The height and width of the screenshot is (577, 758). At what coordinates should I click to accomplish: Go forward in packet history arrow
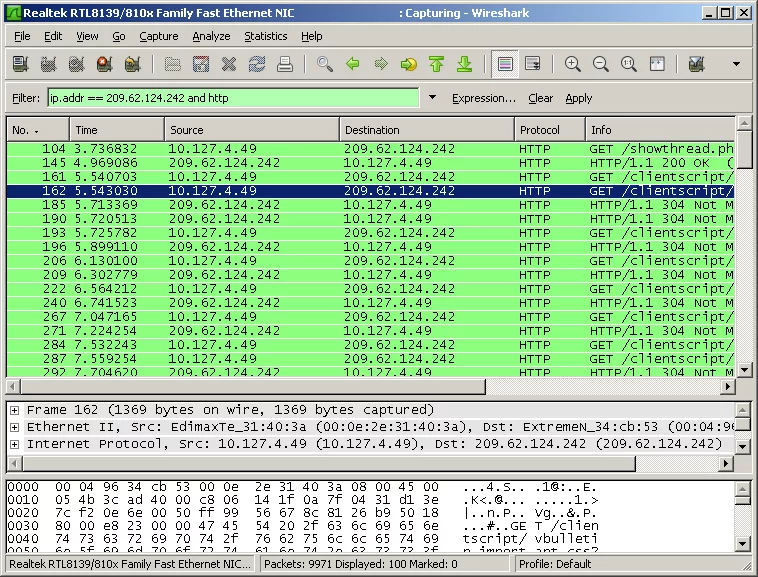(381, 64)
